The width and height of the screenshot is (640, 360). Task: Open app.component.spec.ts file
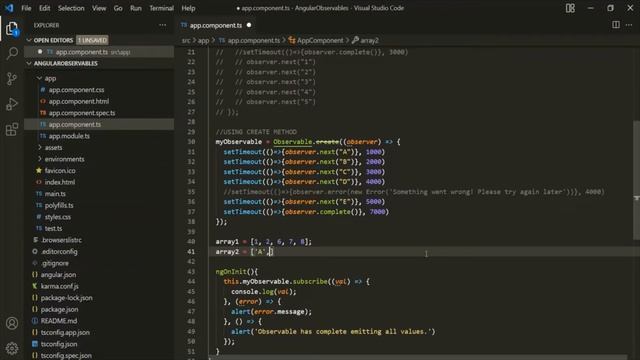pyautogui.click(x=82, y=113)
